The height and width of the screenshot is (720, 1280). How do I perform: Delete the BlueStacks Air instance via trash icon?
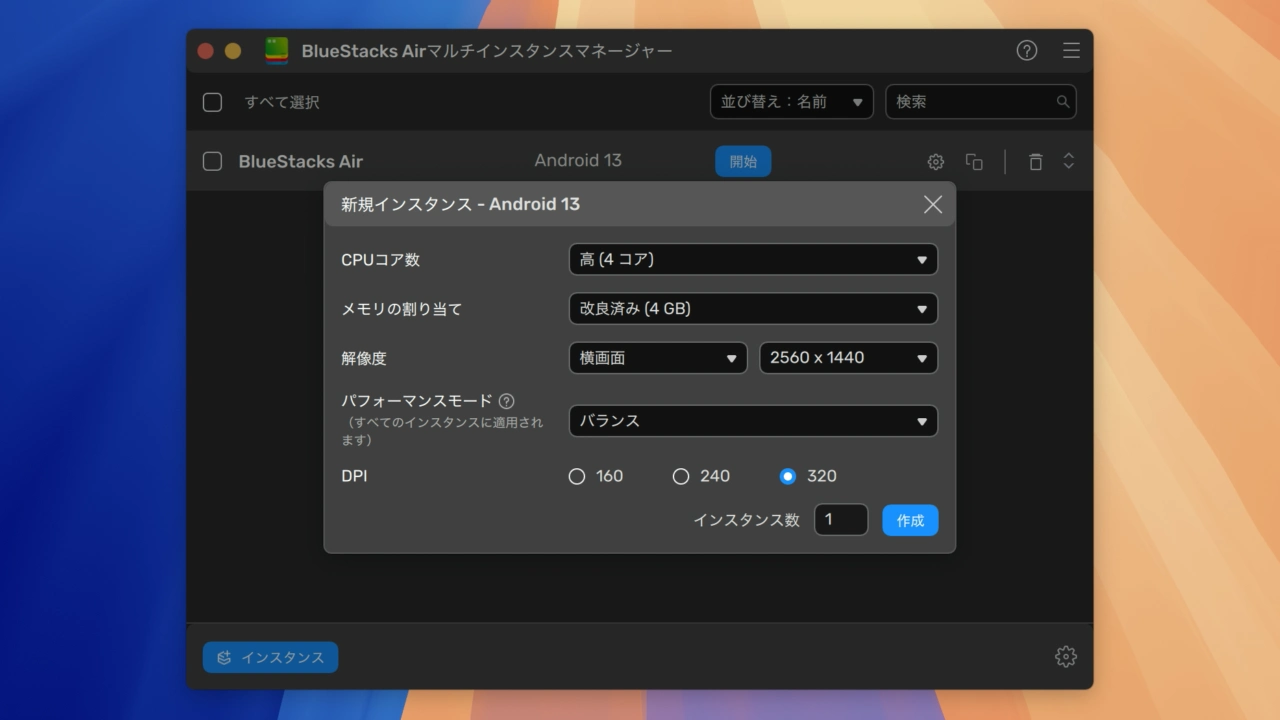tap(1036, 162)
